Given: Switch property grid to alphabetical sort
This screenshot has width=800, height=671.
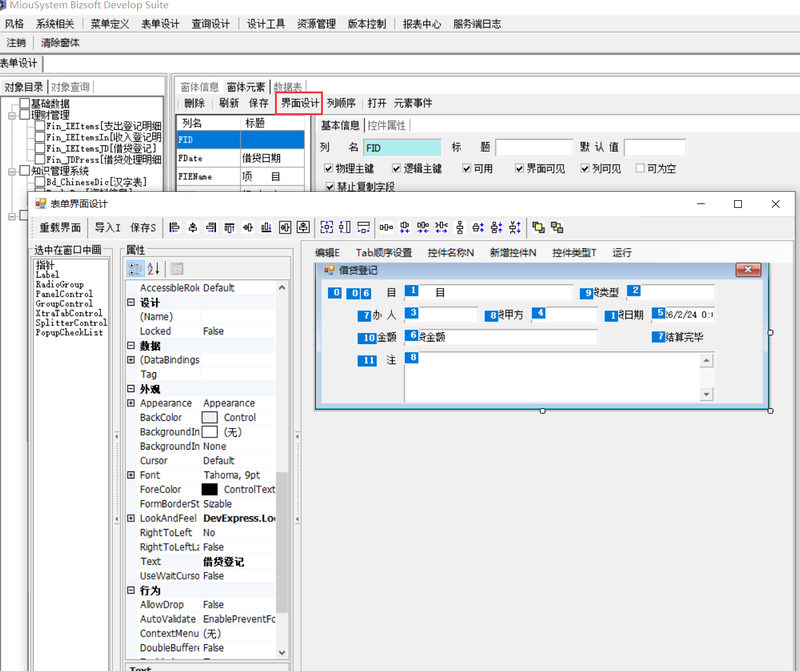Looking at the screenshot, I should pyautogui.click(x=153, y=269).
